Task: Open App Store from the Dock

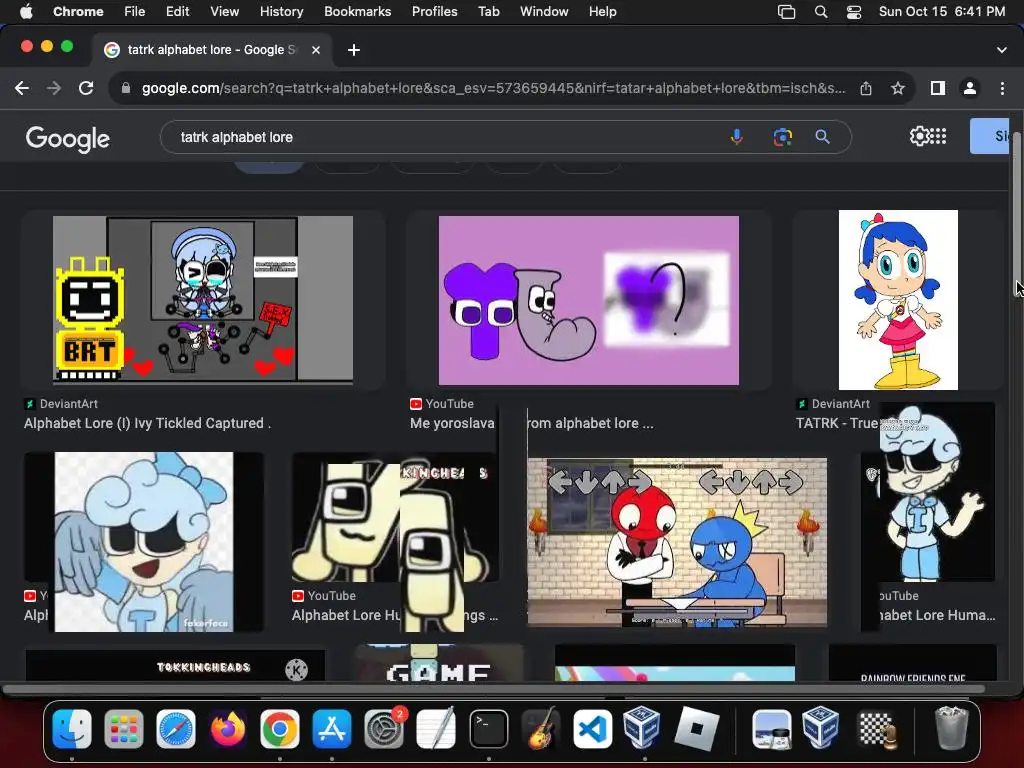Action: pyautogui.click(x=332, y=729)
